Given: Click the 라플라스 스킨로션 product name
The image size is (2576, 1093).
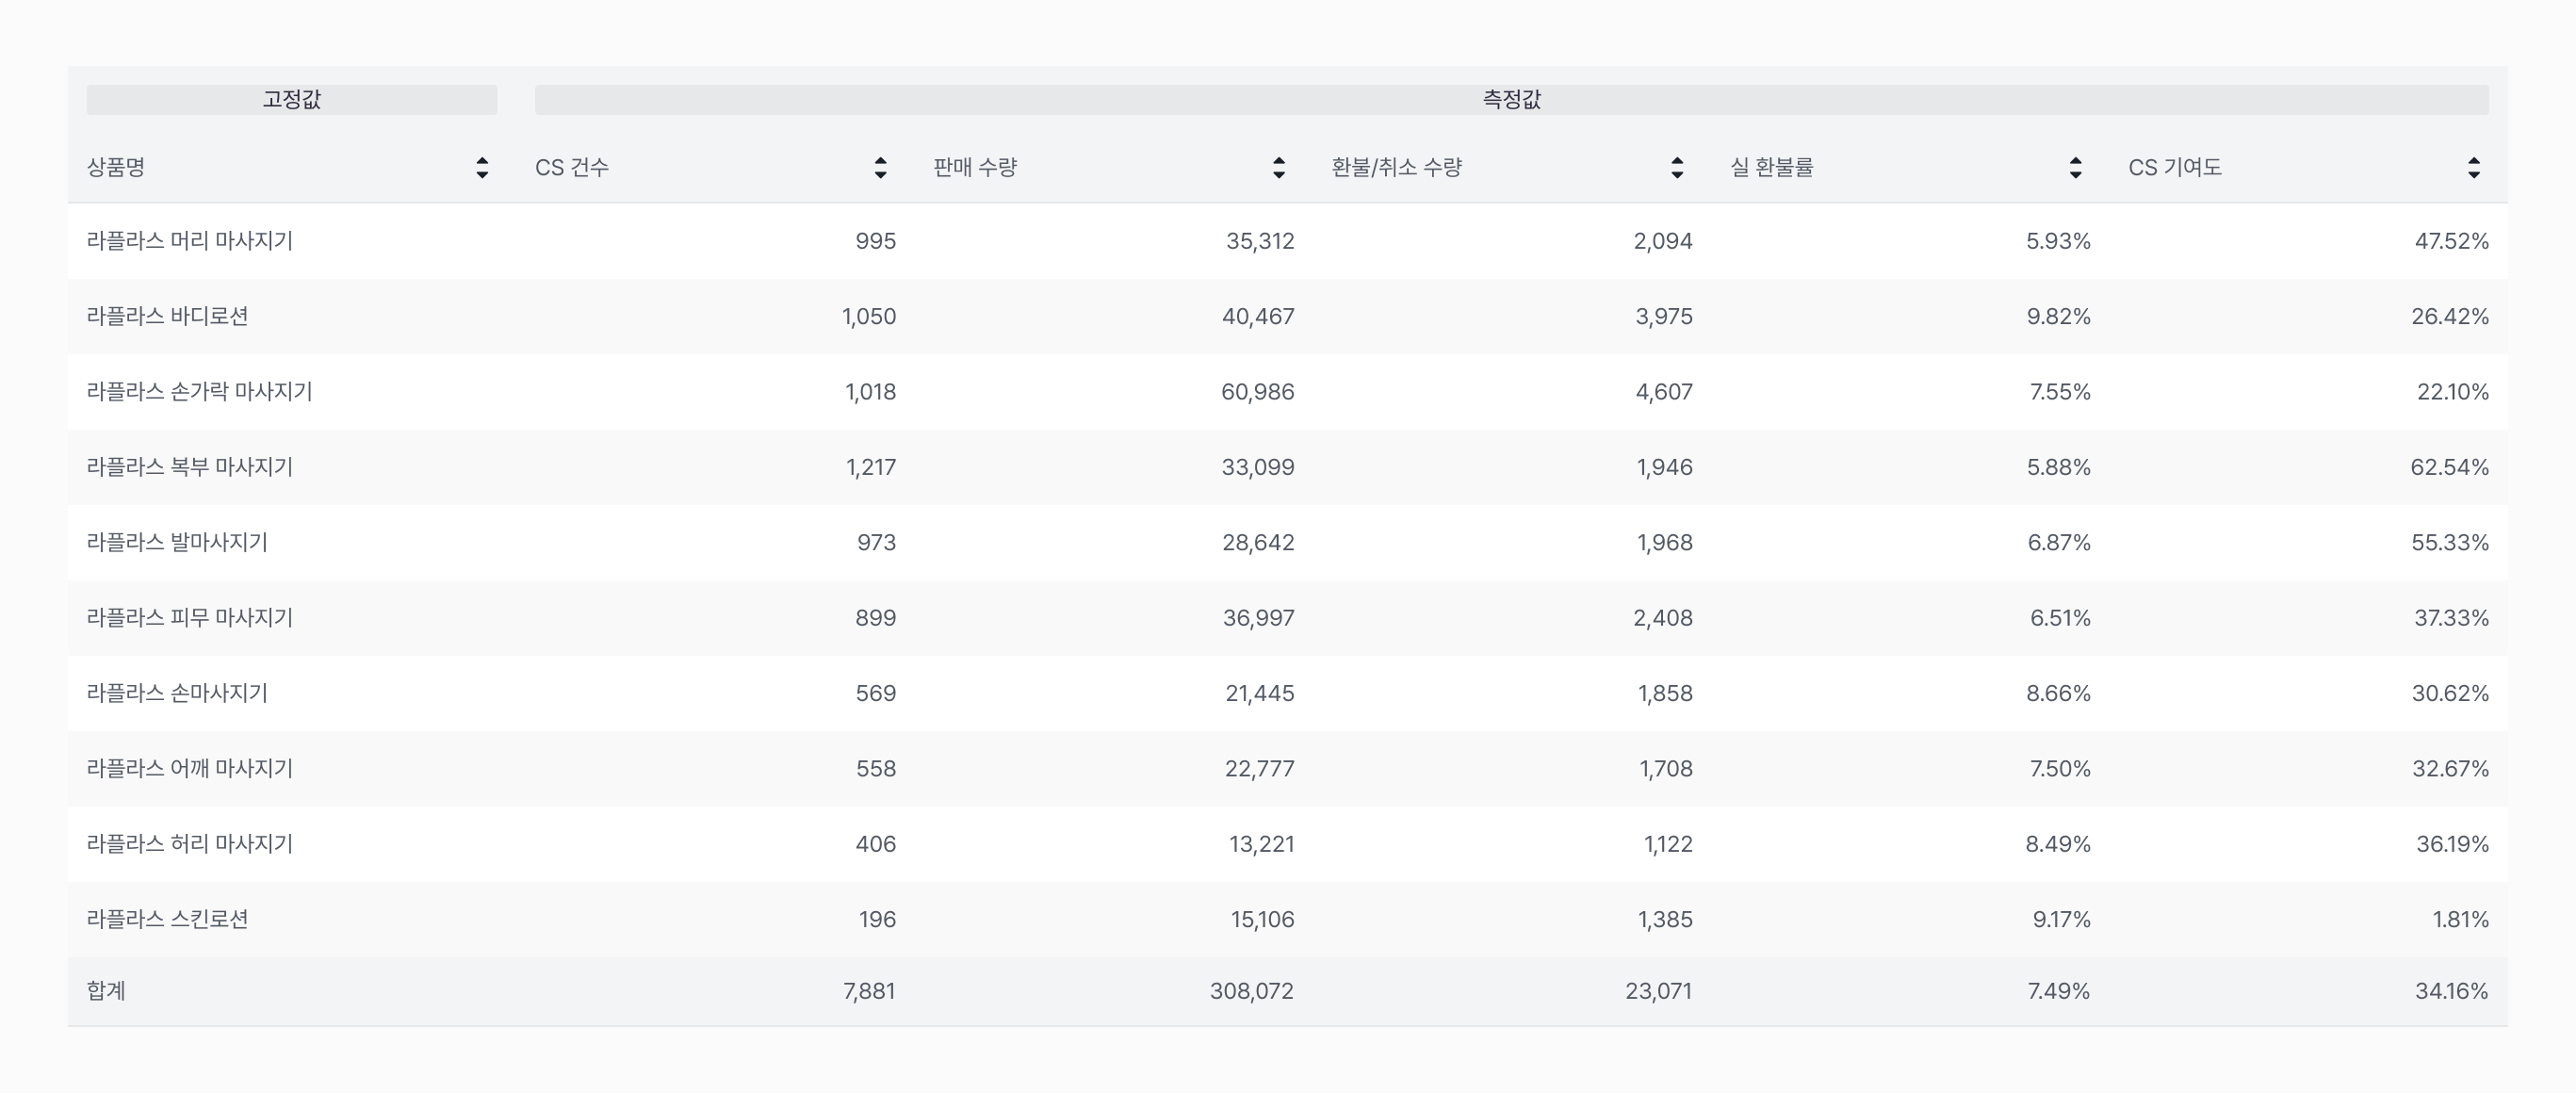Looking at the screenshot, I should 170,918.
